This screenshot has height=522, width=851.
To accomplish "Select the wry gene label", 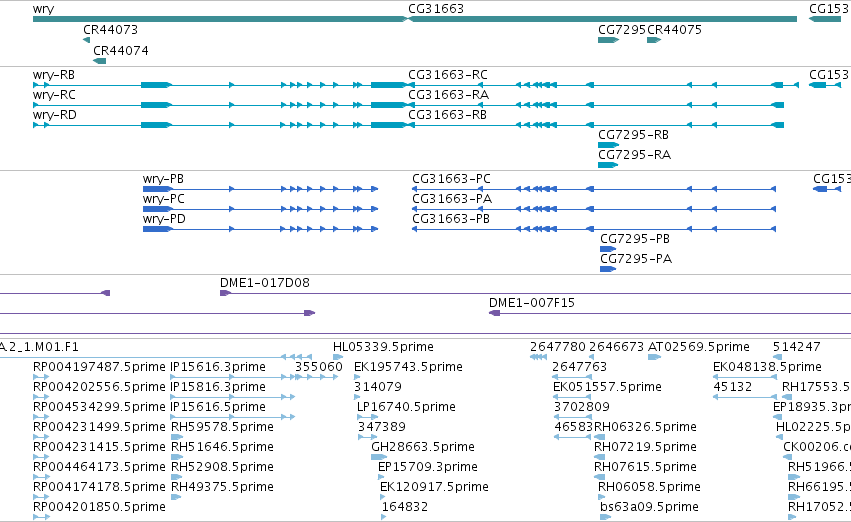I will point(43,9).
